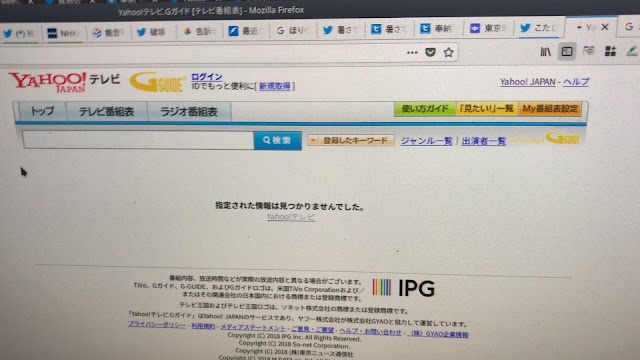
Task: Switch to the 奉納 tab
Action: pos(438,29)
